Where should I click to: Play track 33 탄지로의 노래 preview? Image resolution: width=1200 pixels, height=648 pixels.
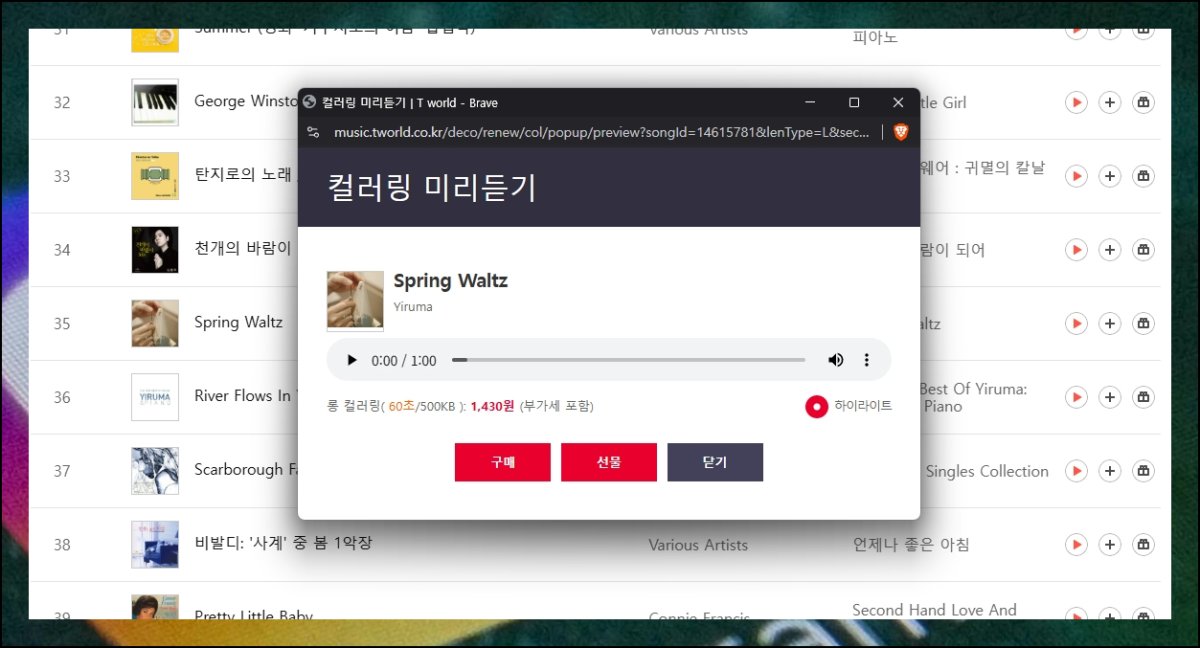click(1076, 176)
